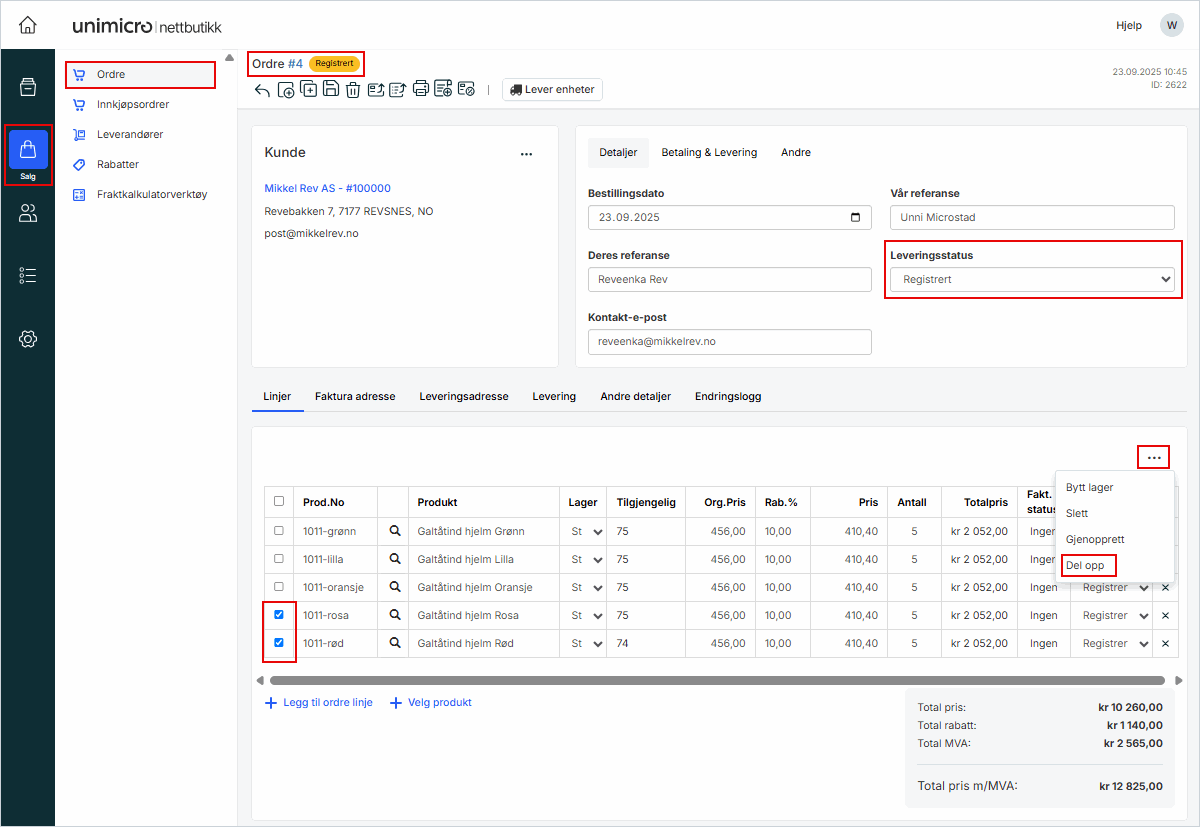Open the gear settings icon in left sidebar
This screenshot has height=827, width=1200.
(28, 339)
